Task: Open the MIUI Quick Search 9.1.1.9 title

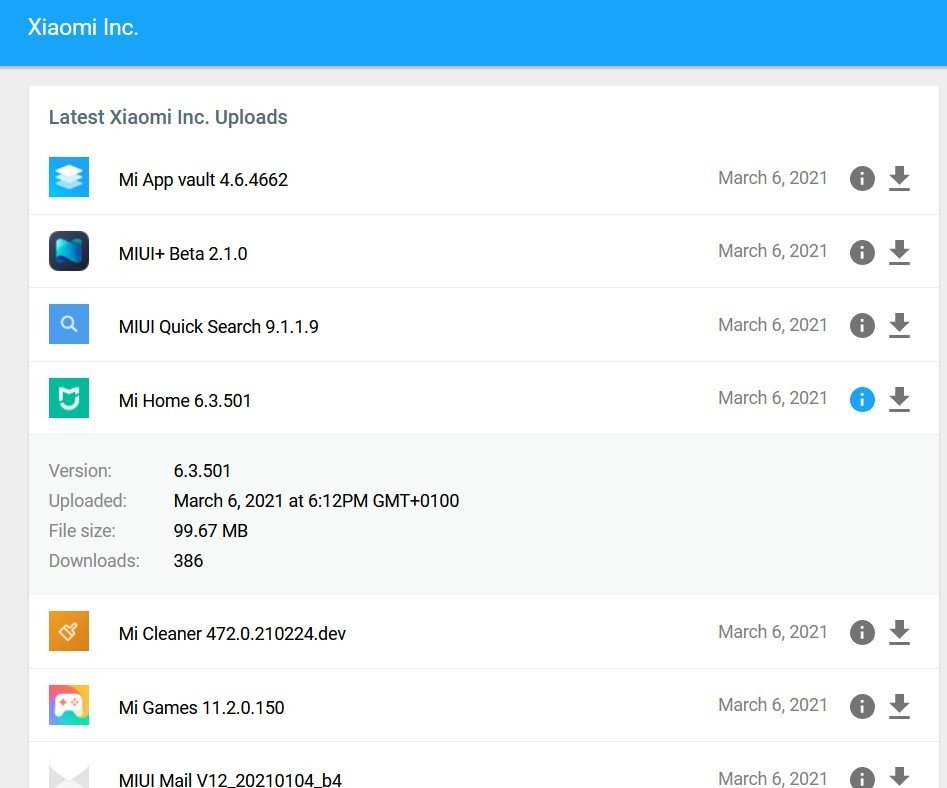Action: tap(219, 327)
